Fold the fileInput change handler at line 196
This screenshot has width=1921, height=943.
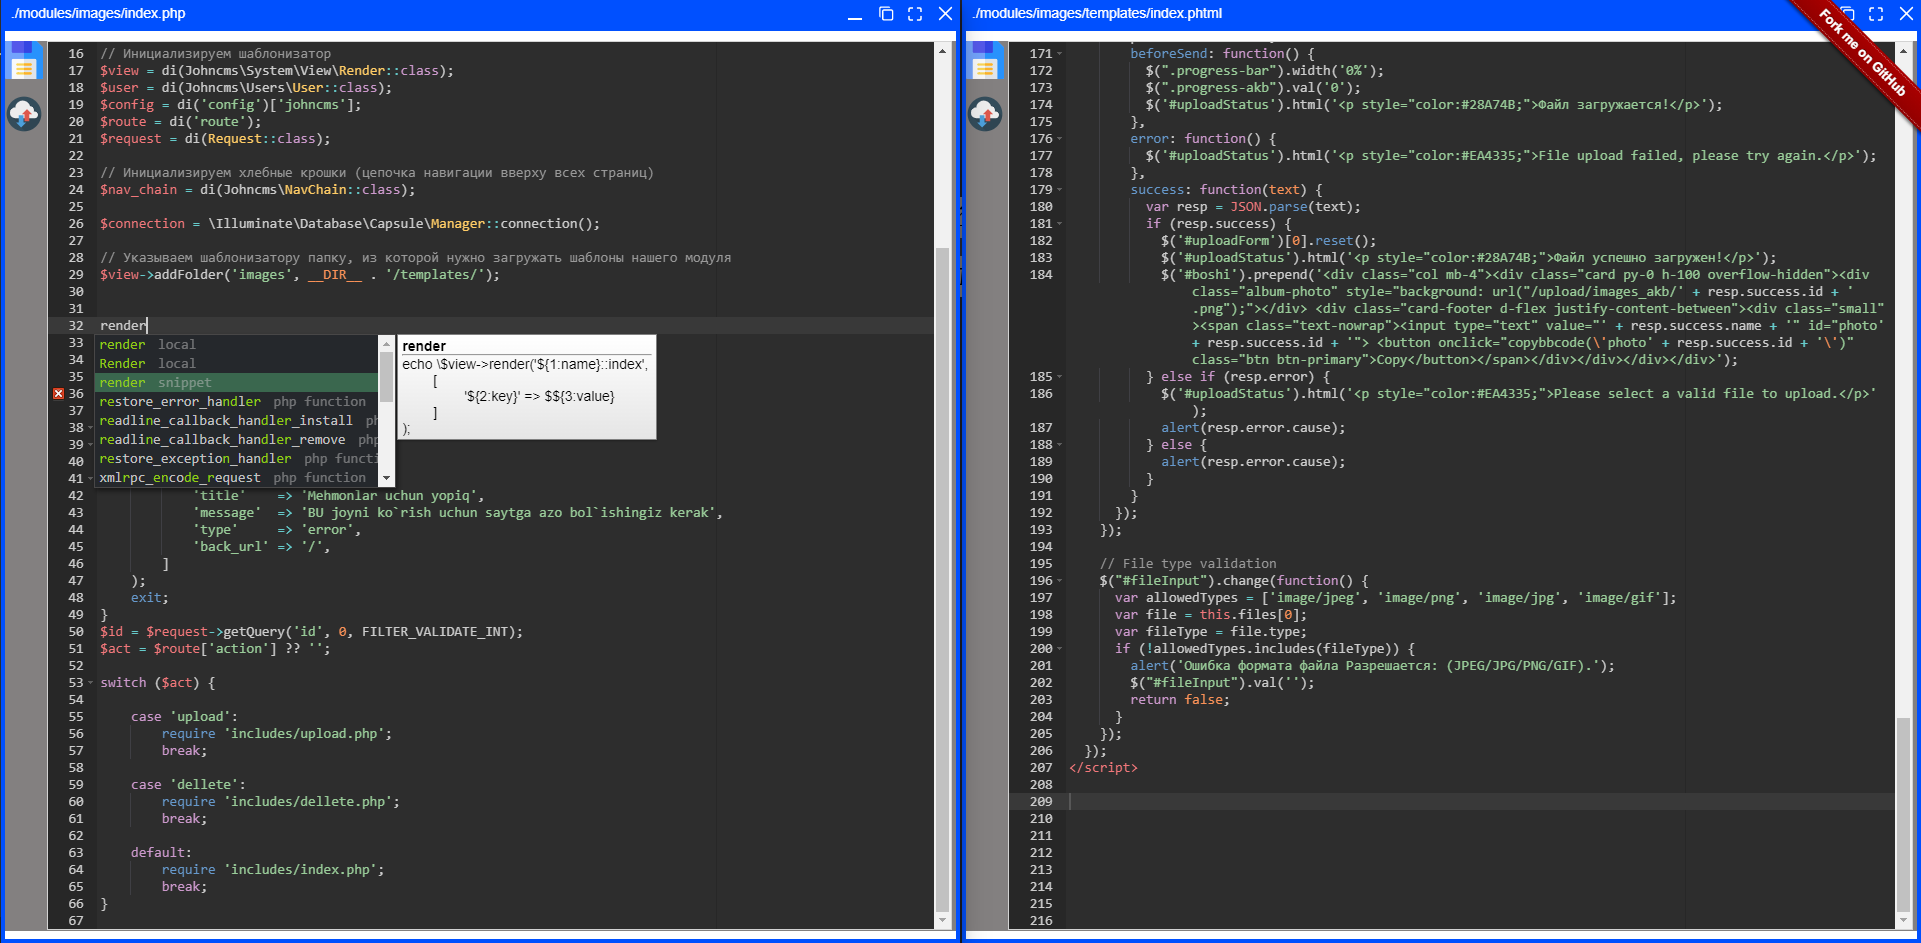[1060, 581]
